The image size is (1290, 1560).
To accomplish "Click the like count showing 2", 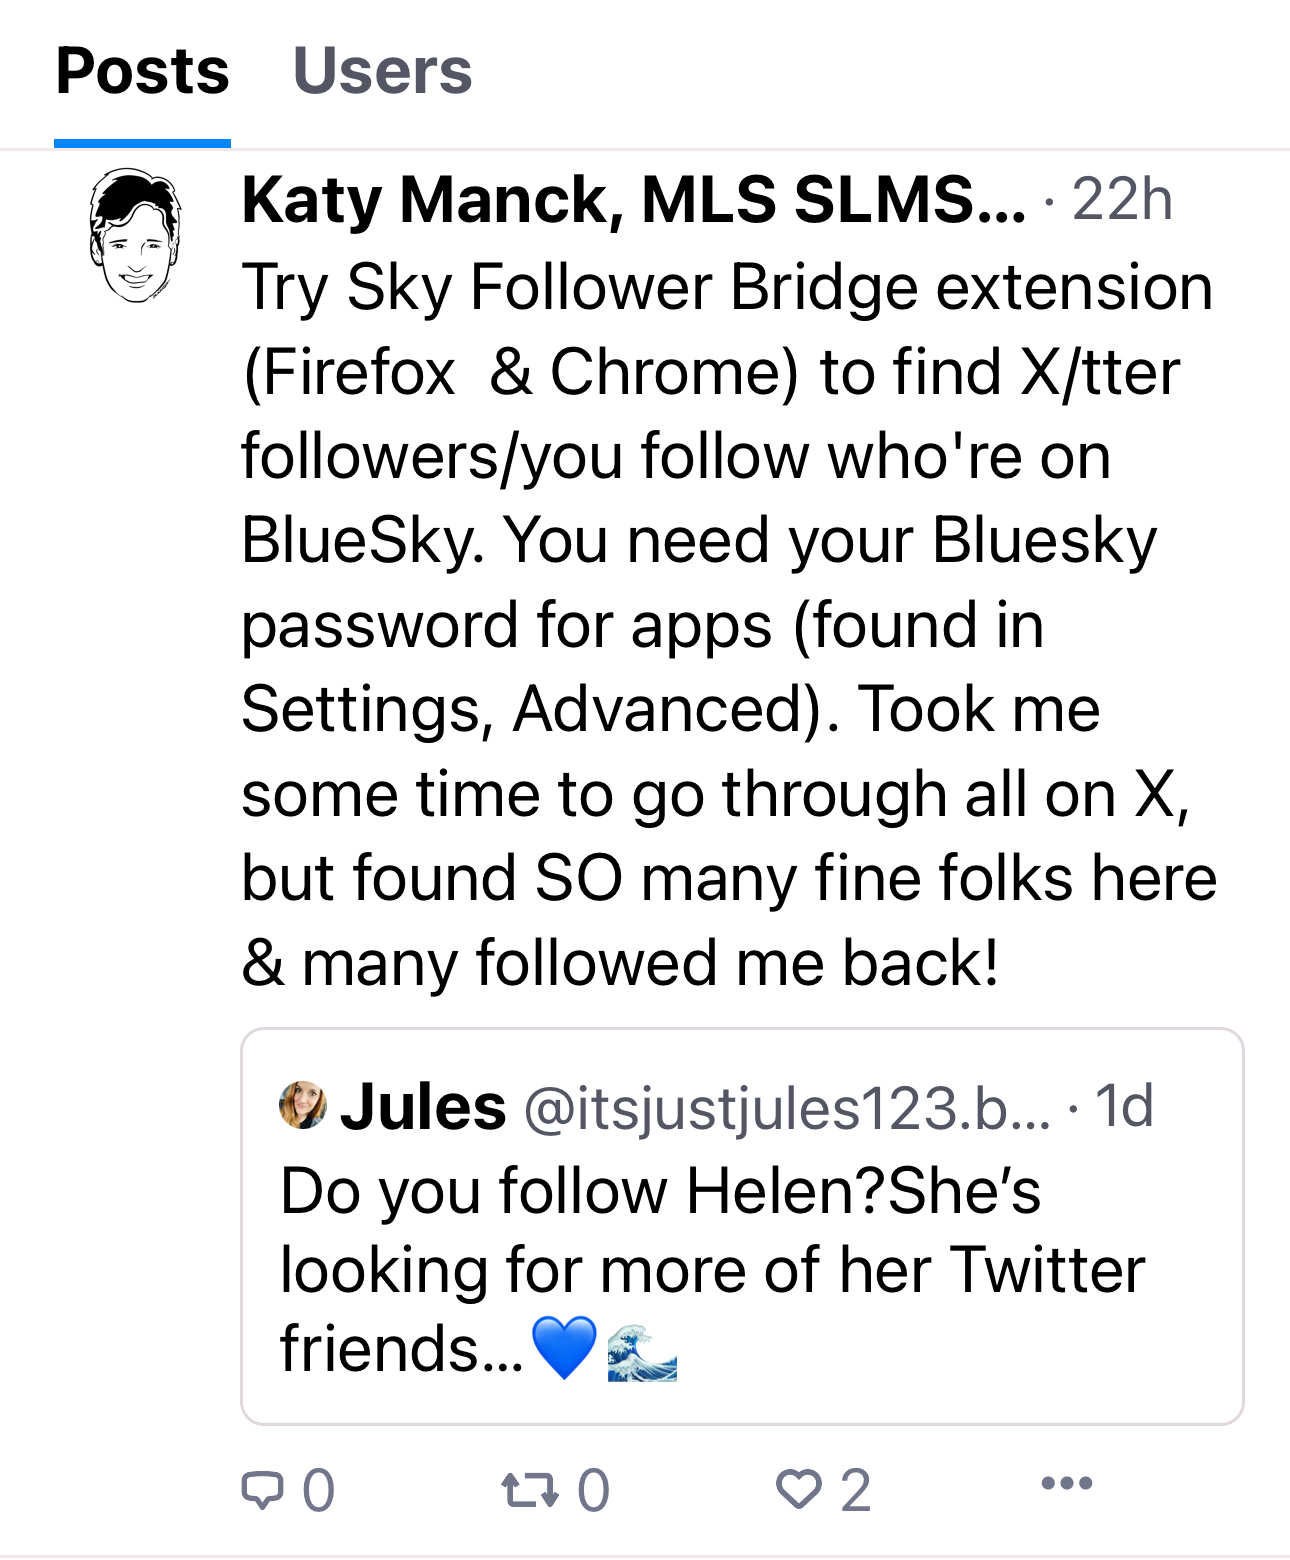I will pos(855,1490).
